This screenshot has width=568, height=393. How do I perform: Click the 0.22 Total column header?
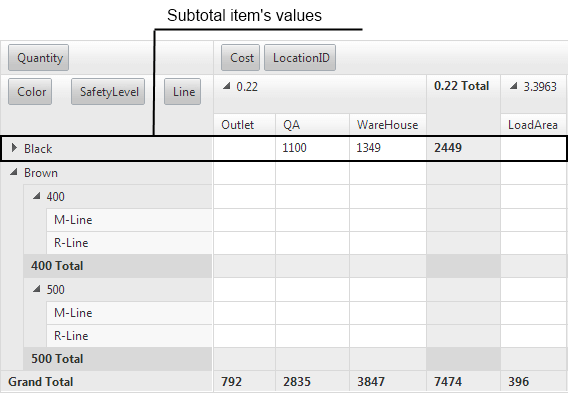[x=463, y=105]
